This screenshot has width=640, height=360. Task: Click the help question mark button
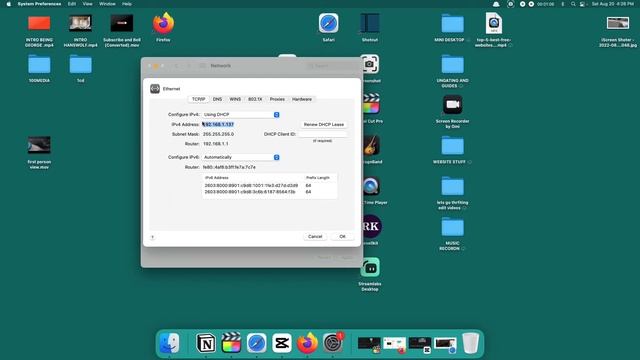[x=153, y=237]
